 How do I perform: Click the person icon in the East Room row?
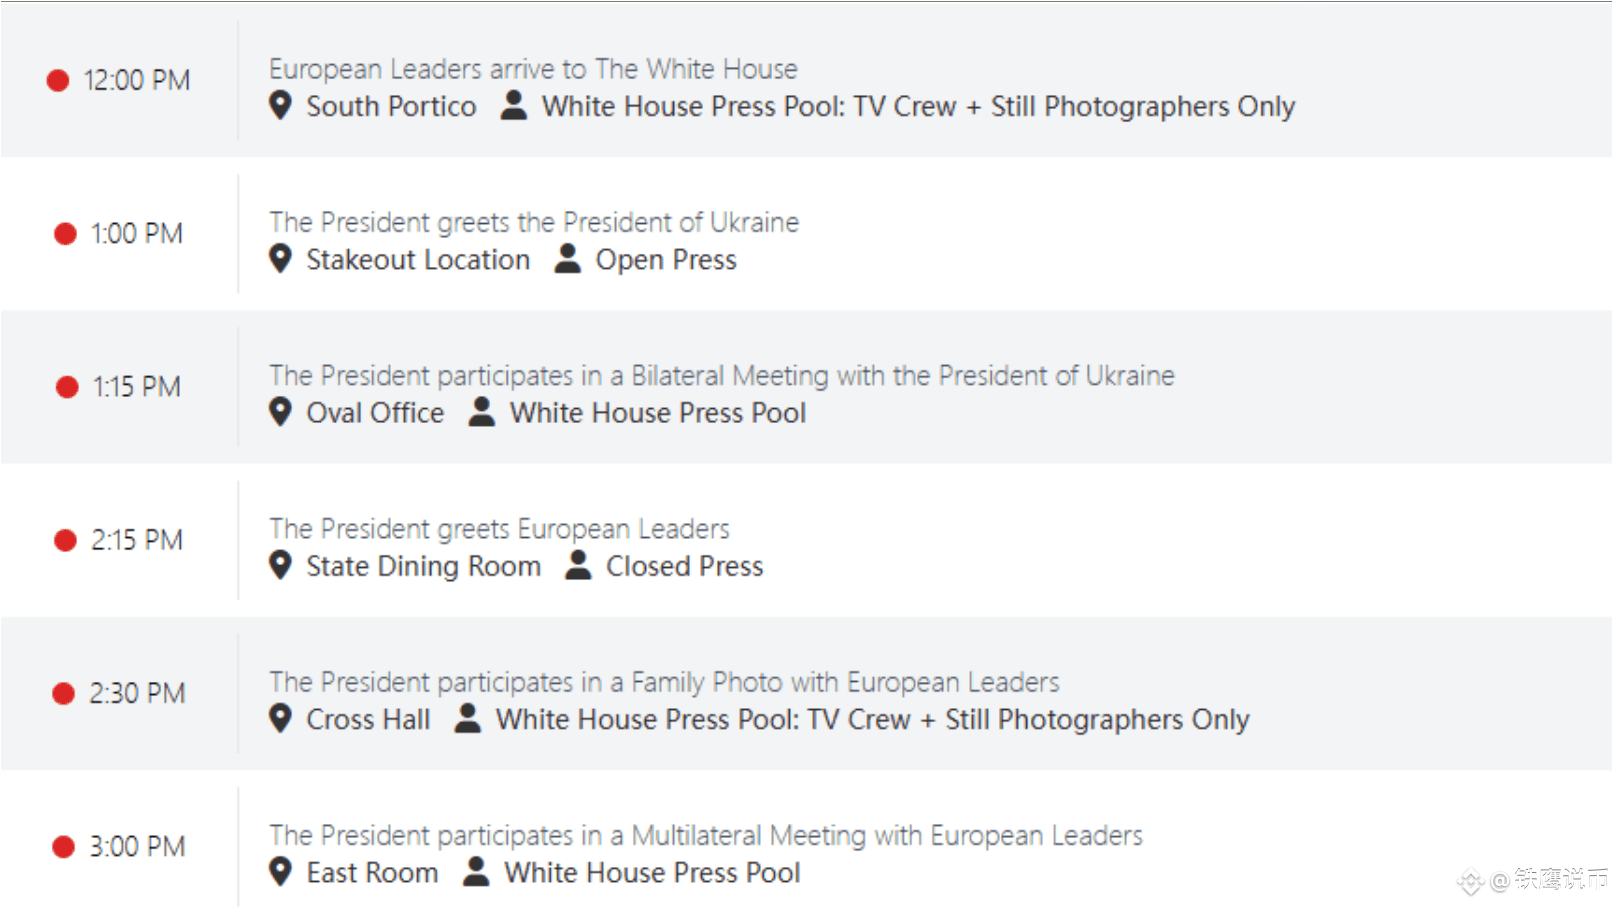coord(477,871)
